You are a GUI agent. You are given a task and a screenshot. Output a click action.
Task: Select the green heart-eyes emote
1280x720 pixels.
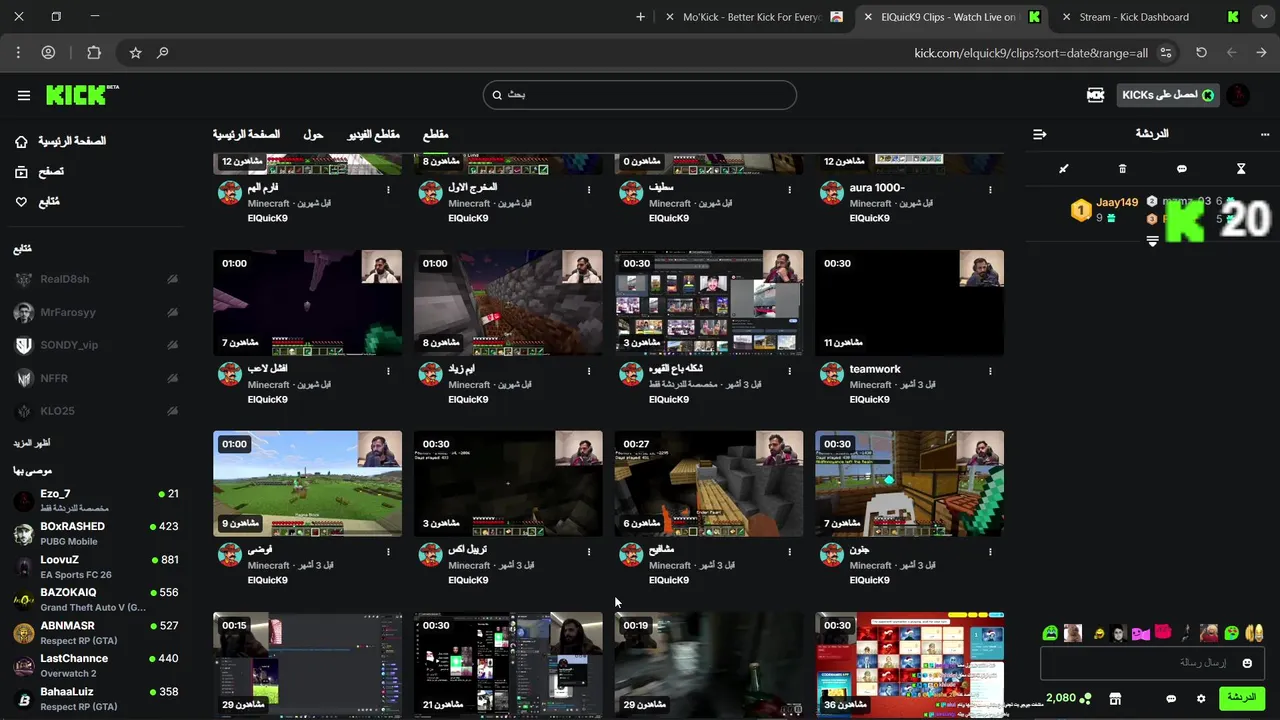[x=1231, y=633]
